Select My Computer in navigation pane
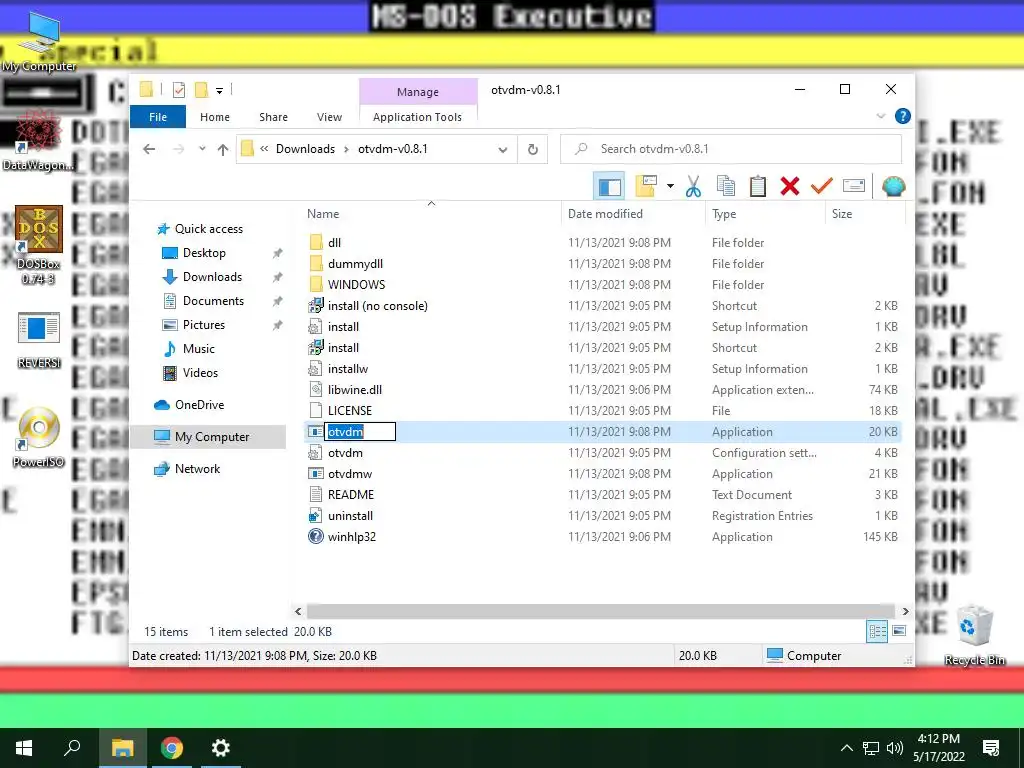This screenshot has width=1024, height=768. (212, 437)
